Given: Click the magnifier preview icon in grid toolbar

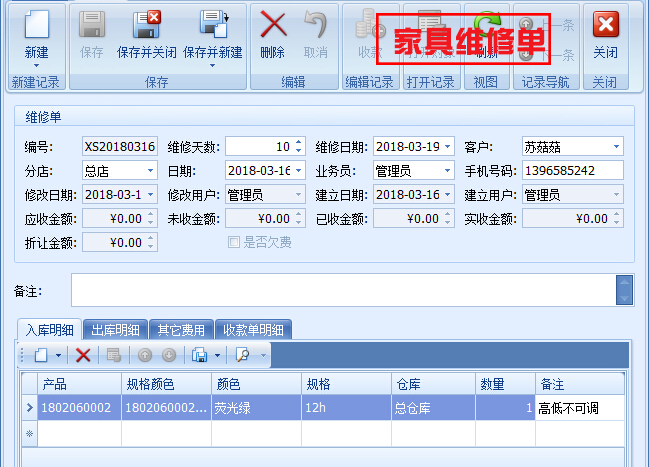Looking at the screenshot, I should pos(242,355).
